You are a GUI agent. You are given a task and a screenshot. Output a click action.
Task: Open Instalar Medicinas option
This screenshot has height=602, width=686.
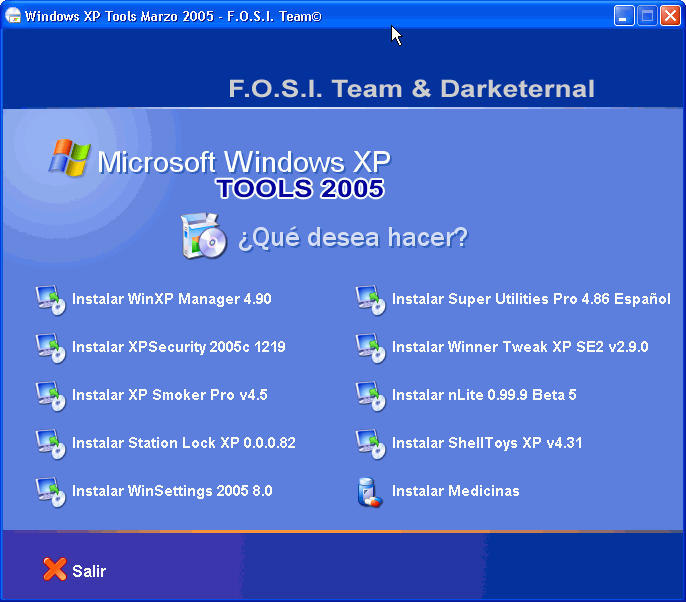click(455, 491)
